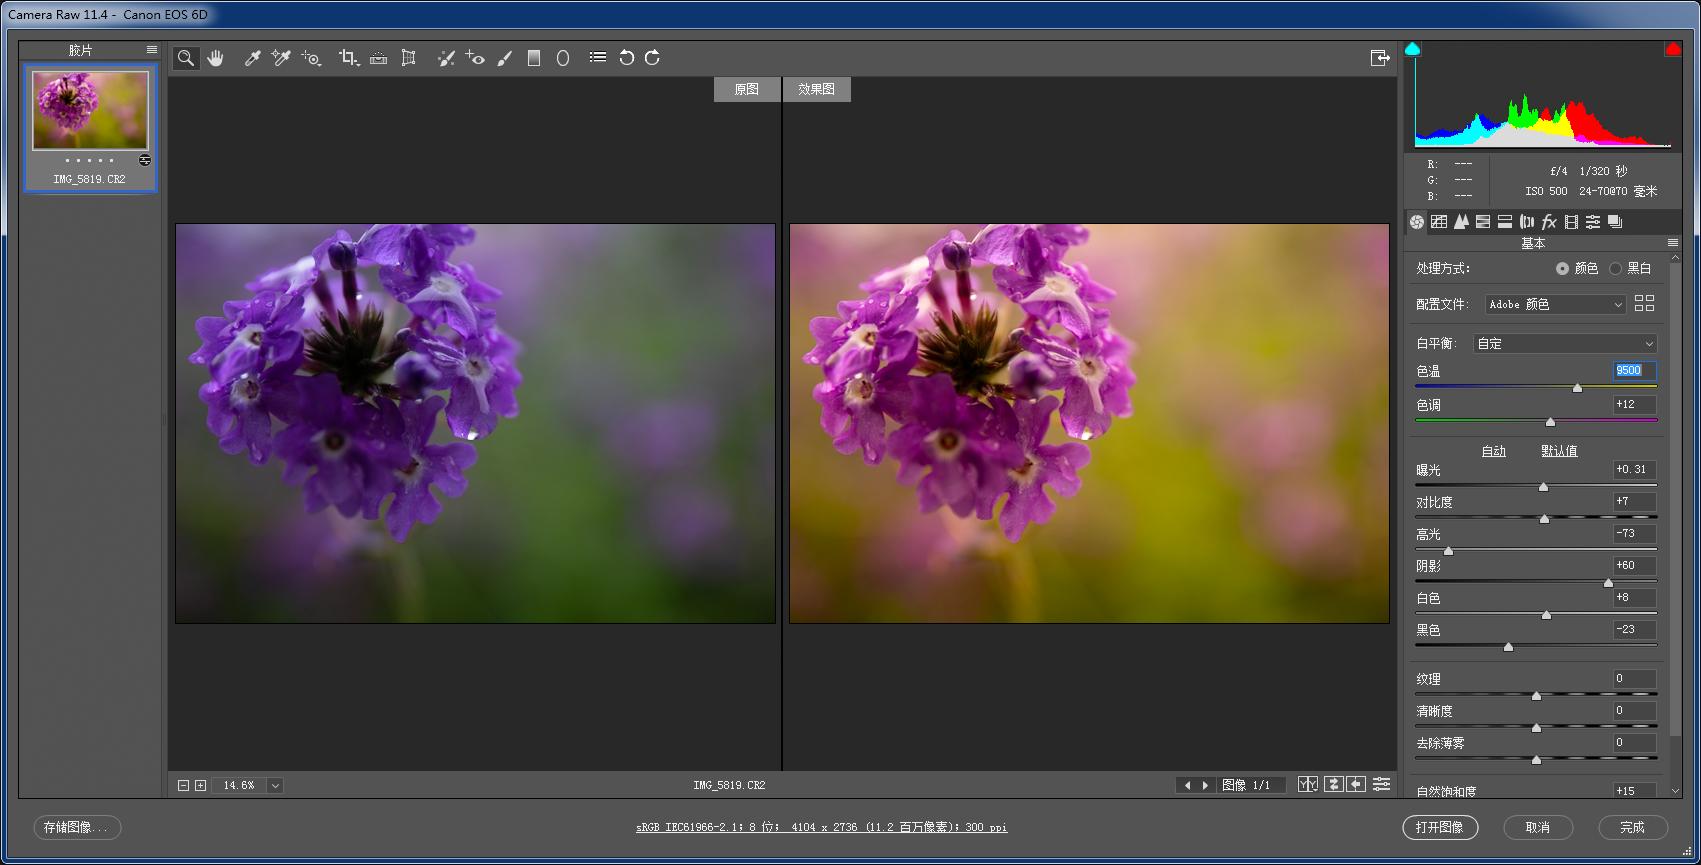Select the 颜色 processing radio button
1701x865 pixels.
coord(1562,268)
